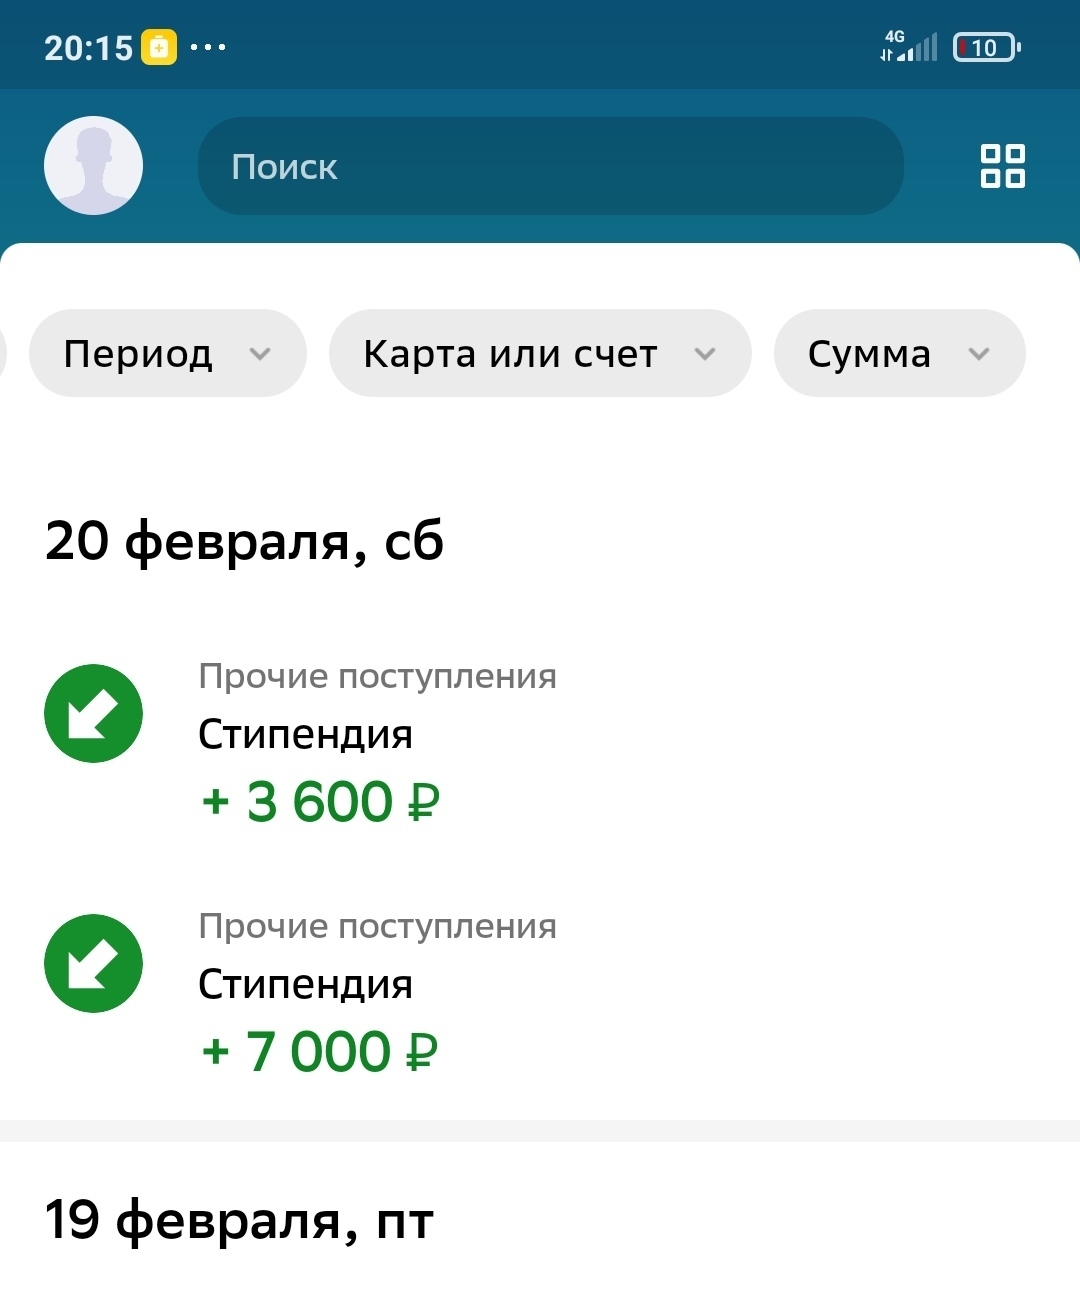The height and width of the screenshot is (1306, 1080).
Task: Tap the 19 февраля, пт date header
Action: [239, 1221]
